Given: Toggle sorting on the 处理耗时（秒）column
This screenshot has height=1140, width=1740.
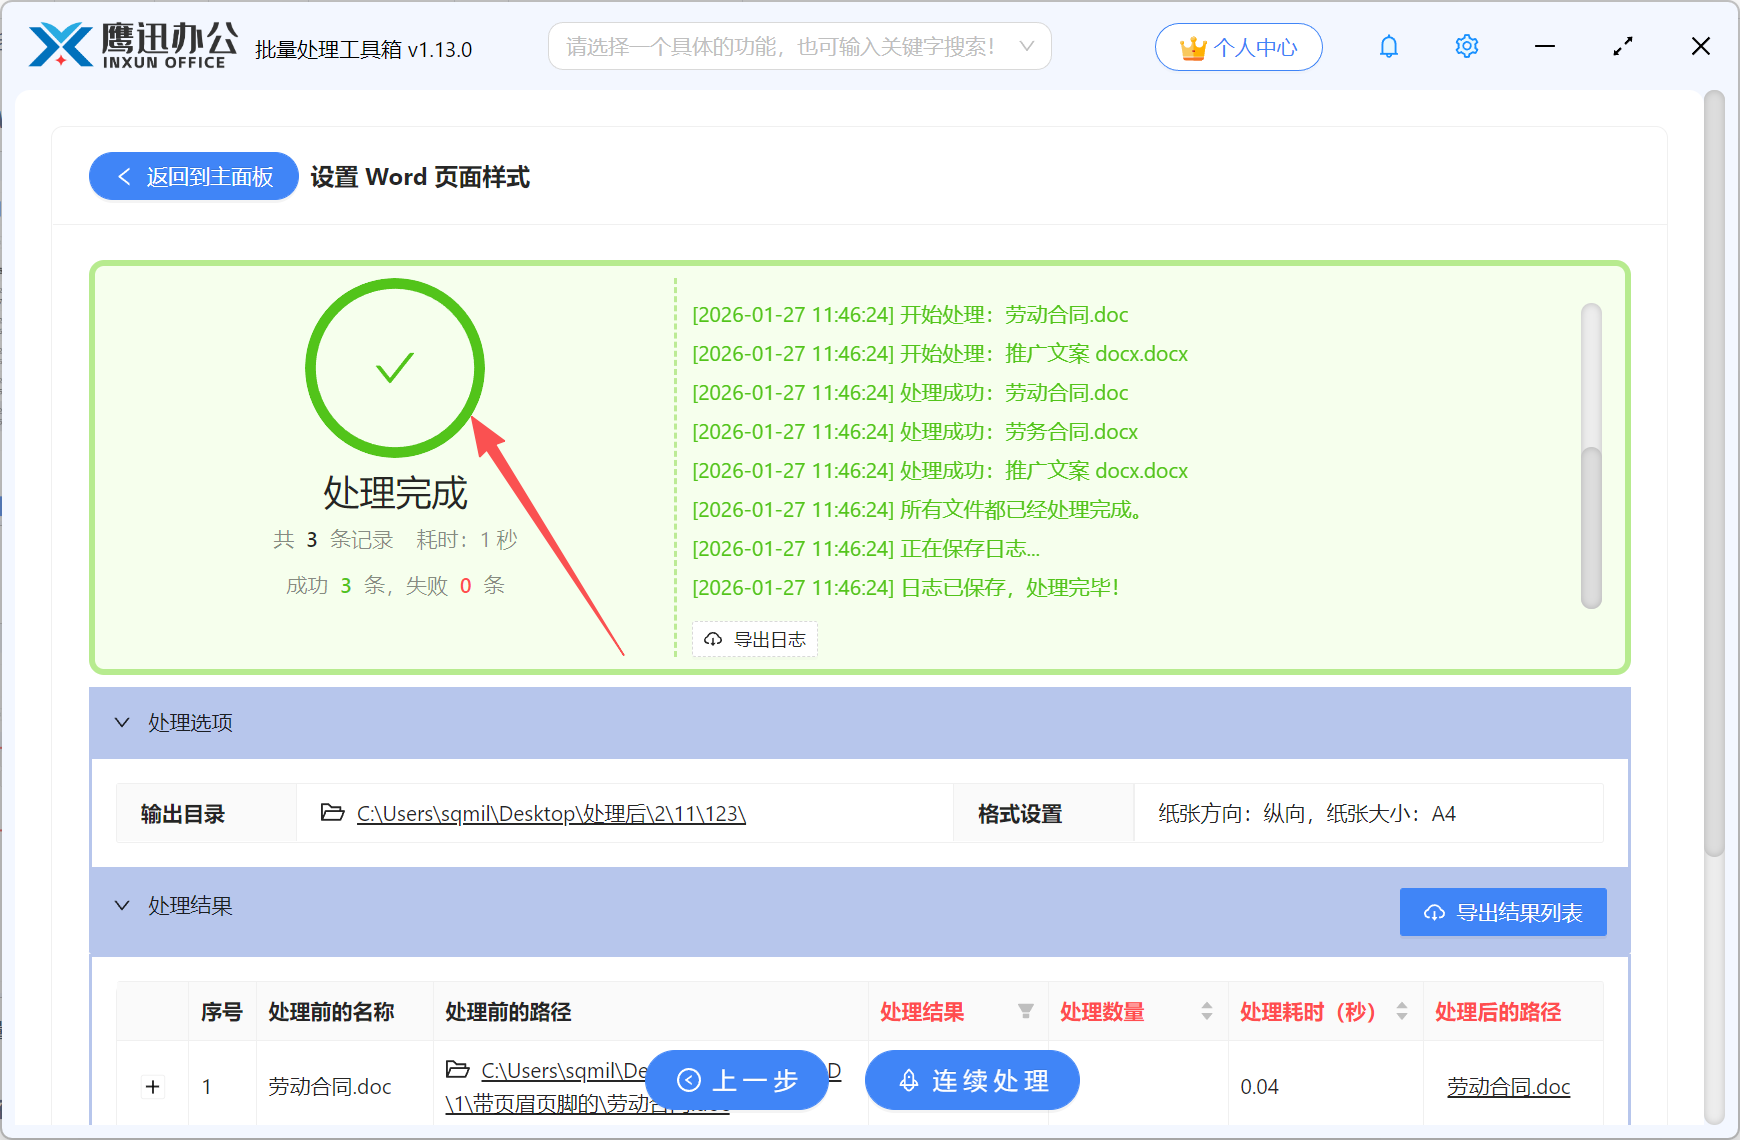Looking at the screenshot, I should [x=1400, y=1011].
